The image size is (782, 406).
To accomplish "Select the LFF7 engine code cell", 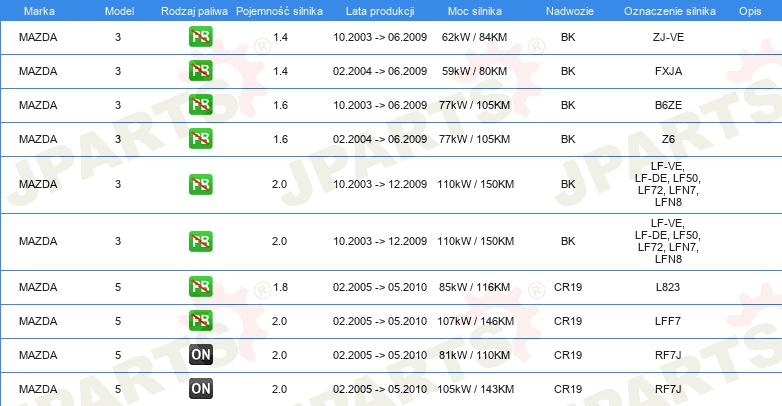I will [x=668, y=321].
